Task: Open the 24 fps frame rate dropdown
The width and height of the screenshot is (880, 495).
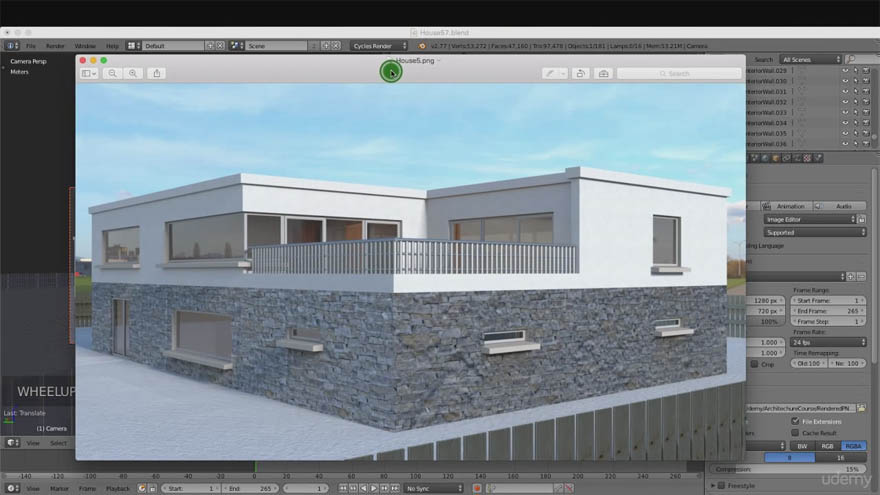Action: point(828,342)
